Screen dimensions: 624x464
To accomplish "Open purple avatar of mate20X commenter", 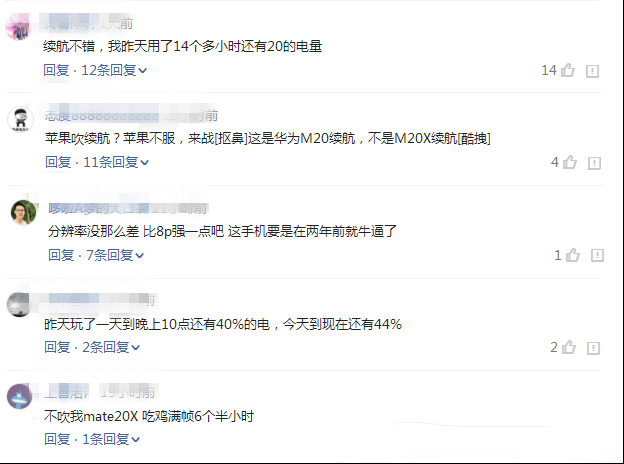I will 20,396.
